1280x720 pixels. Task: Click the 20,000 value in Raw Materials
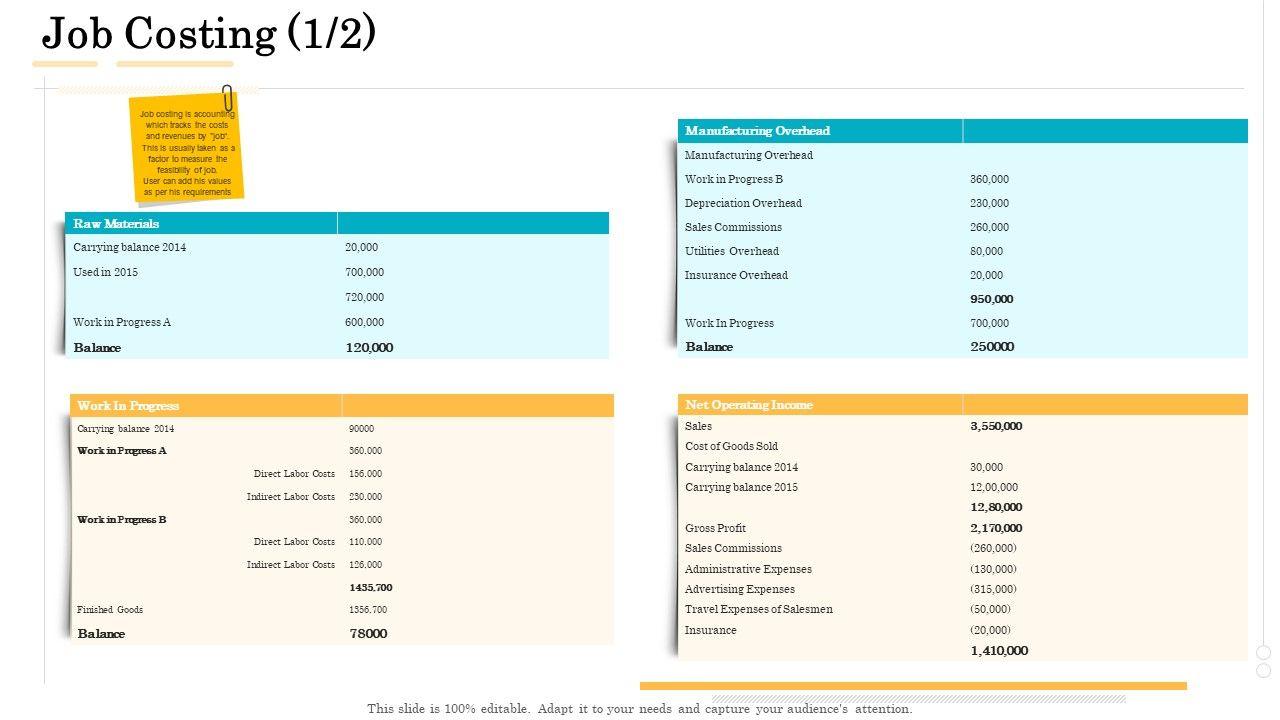tap(362, 247)
